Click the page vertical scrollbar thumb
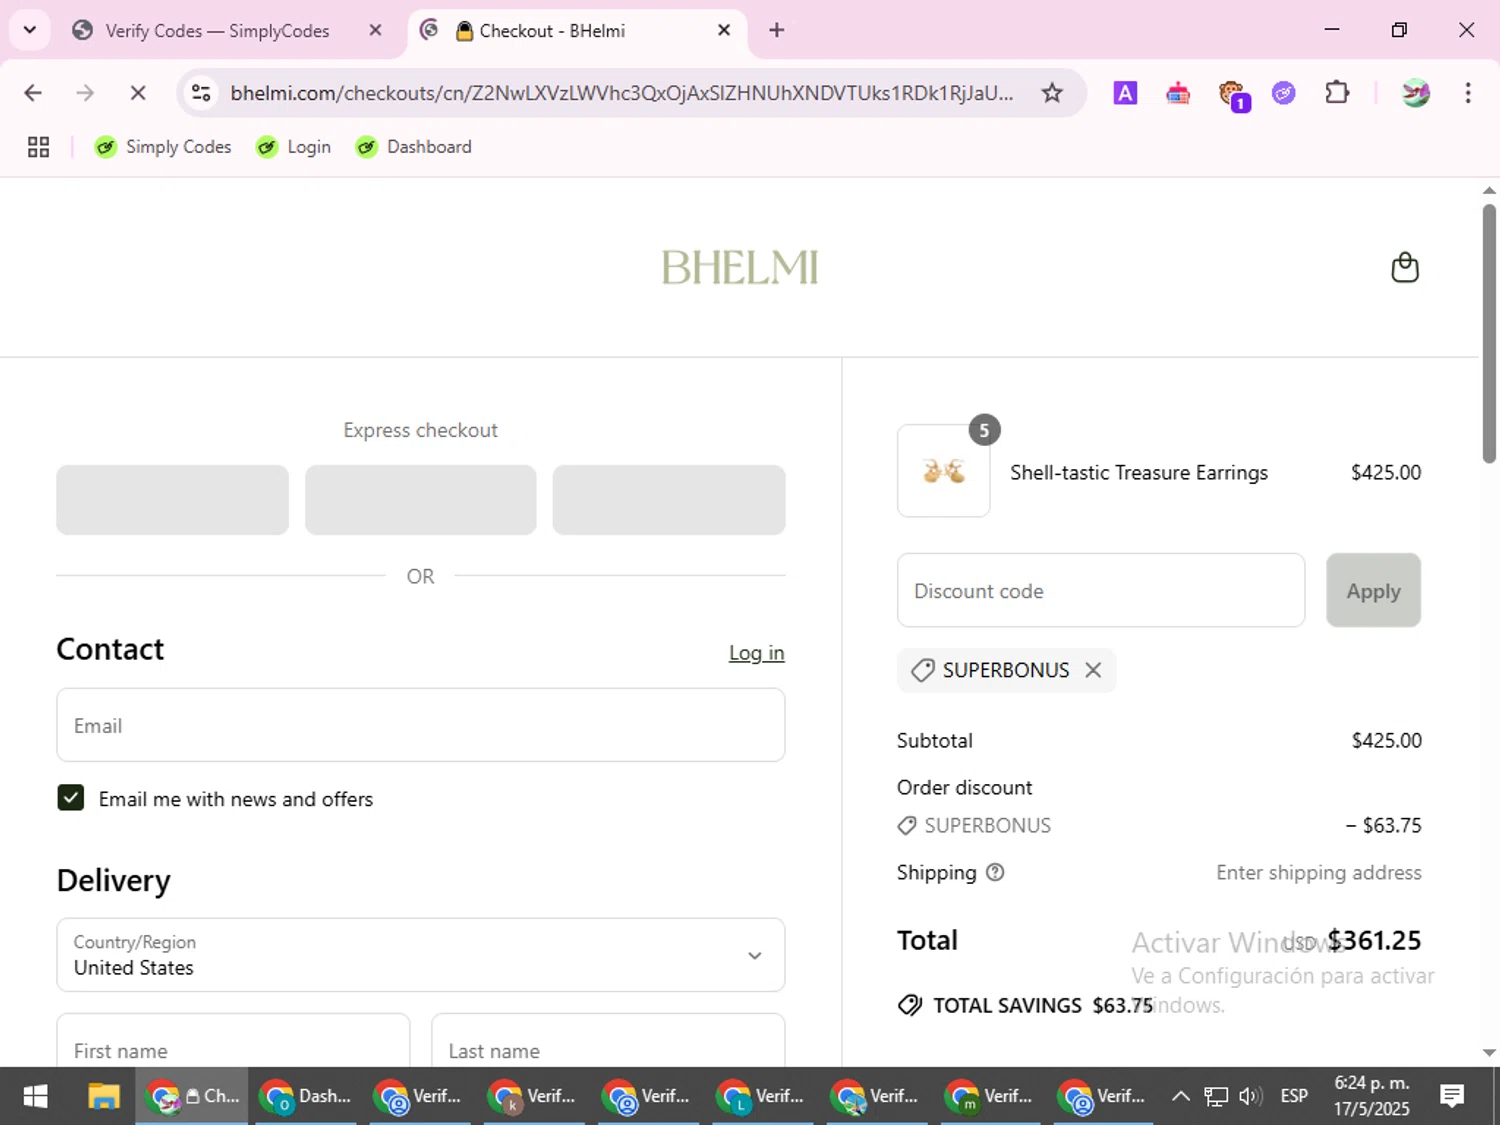The height and width of the screenshot is (1125, 1500). point(1489,333)
